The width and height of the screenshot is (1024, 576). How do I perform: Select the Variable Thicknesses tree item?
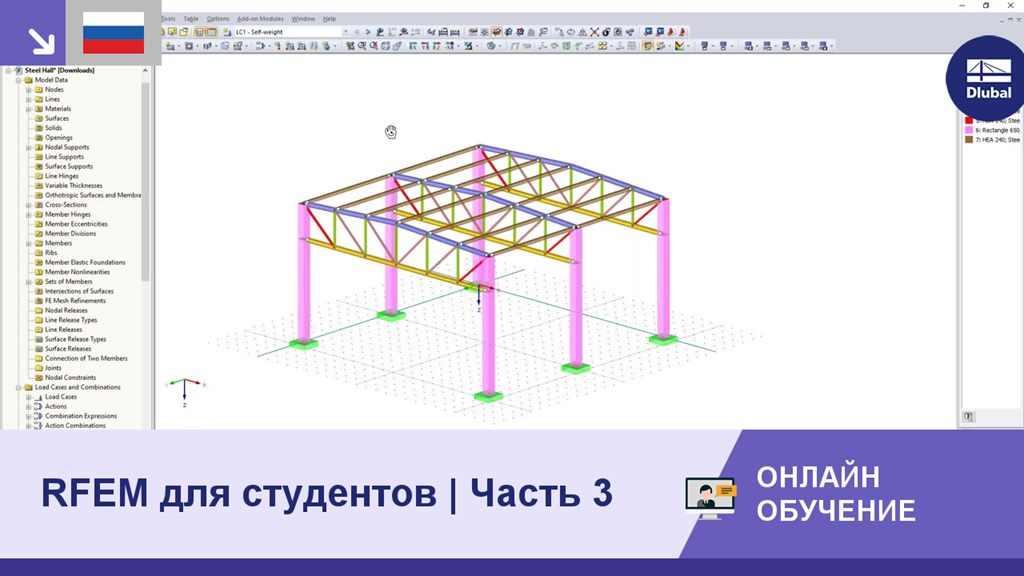click(73, 185)
